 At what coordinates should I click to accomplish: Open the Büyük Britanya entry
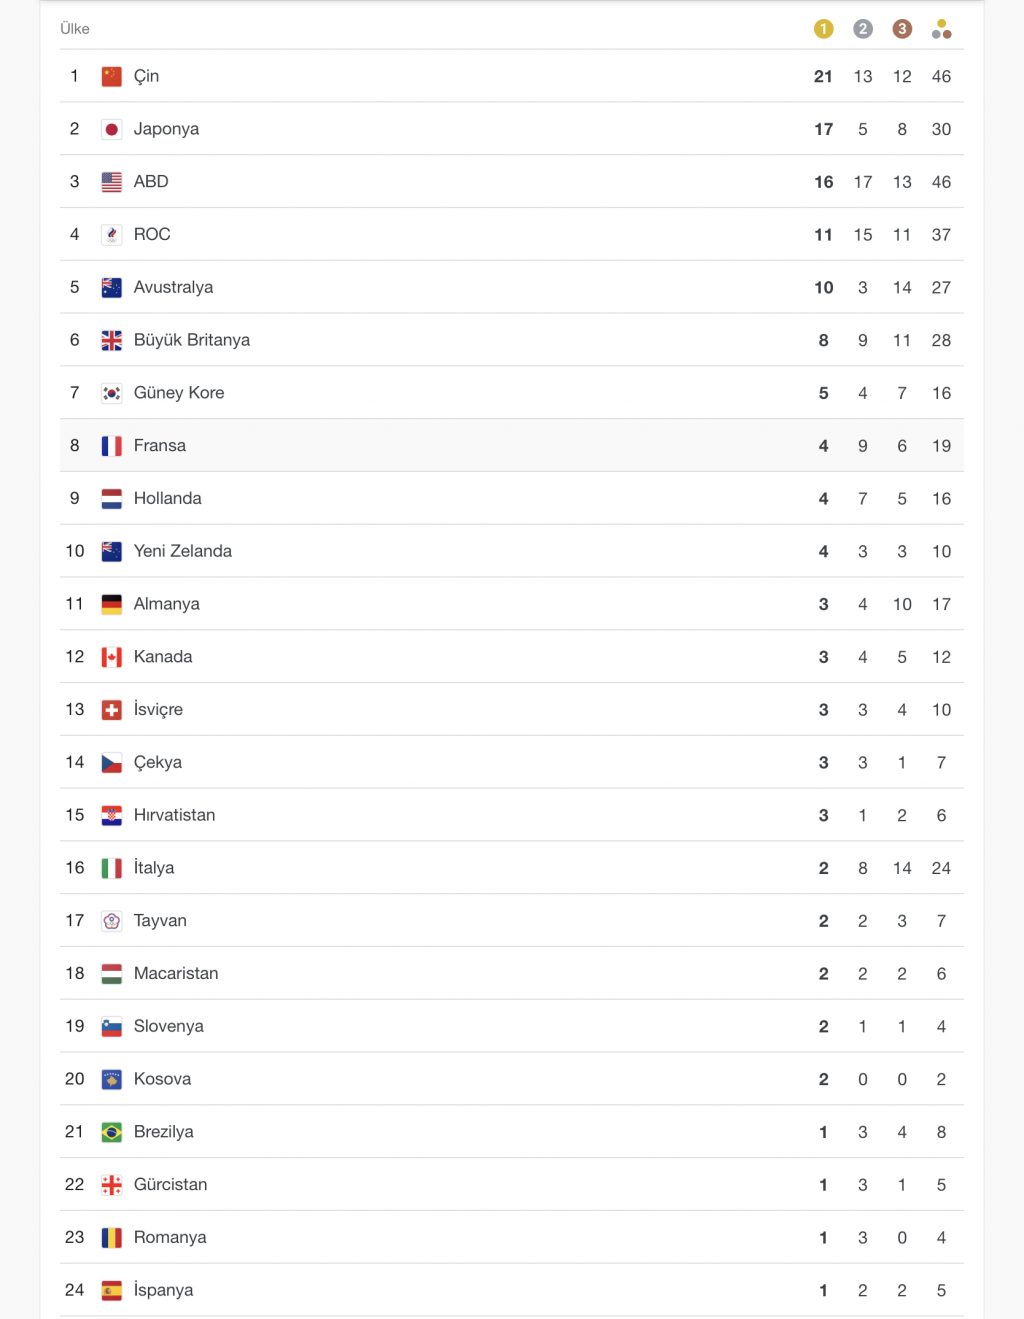[512, 340]
